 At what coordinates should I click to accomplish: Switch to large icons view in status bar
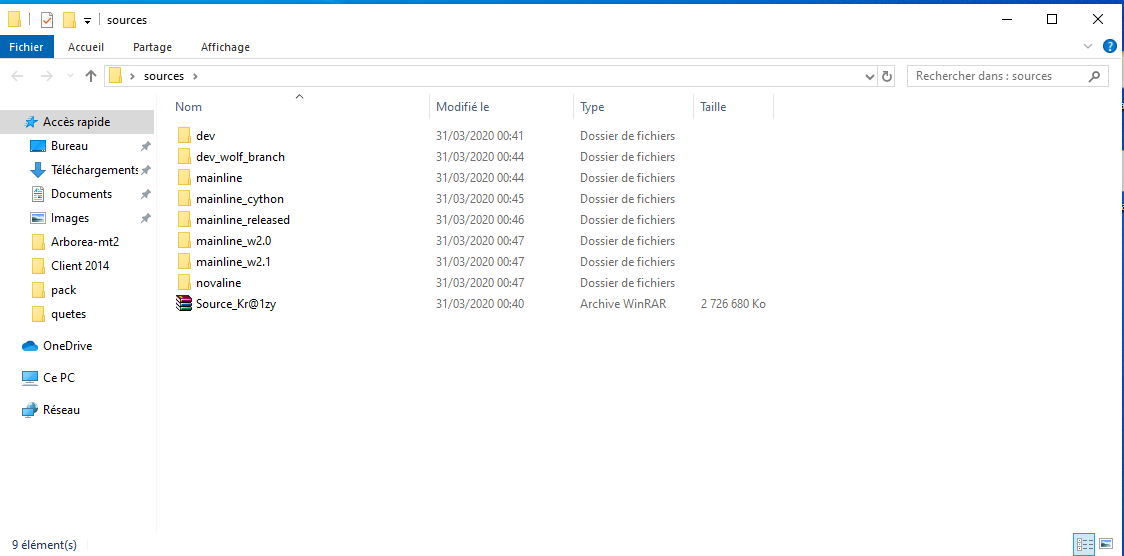tap(1105, 545)
